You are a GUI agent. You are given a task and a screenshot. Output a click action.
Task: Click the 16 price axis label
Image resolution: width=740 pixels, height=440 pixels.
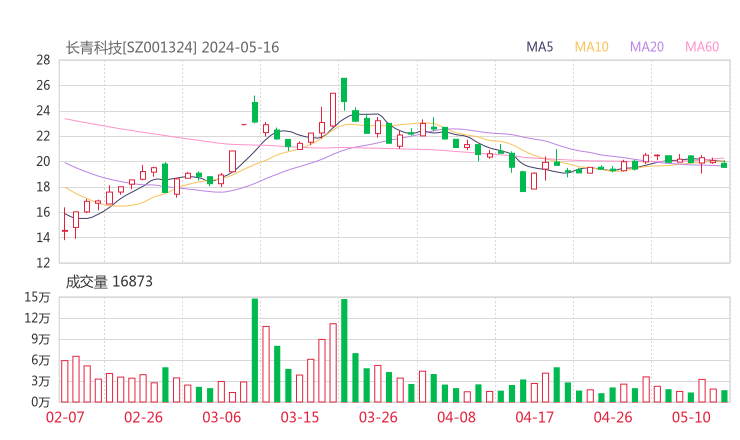[x=43, y=212]
